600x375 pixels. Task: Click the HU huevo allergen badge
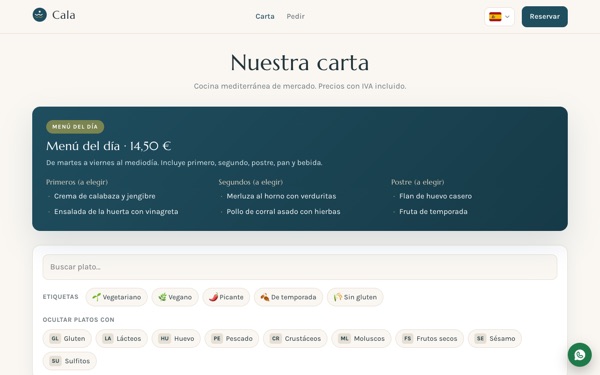tap(165, 338)
